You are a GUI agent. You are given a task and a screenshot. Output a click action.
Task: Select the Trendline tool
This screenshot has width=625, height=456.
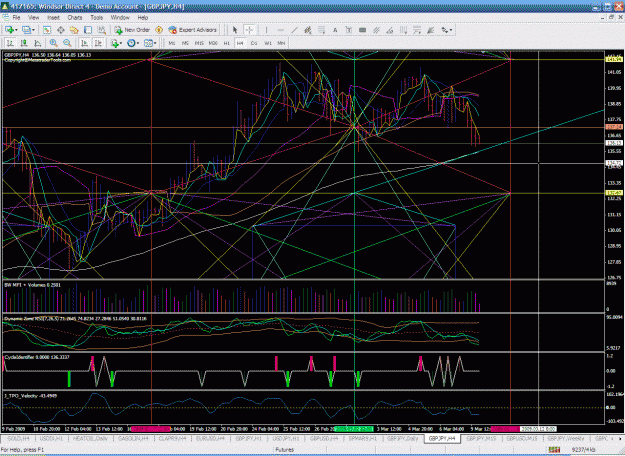[294, 30]
